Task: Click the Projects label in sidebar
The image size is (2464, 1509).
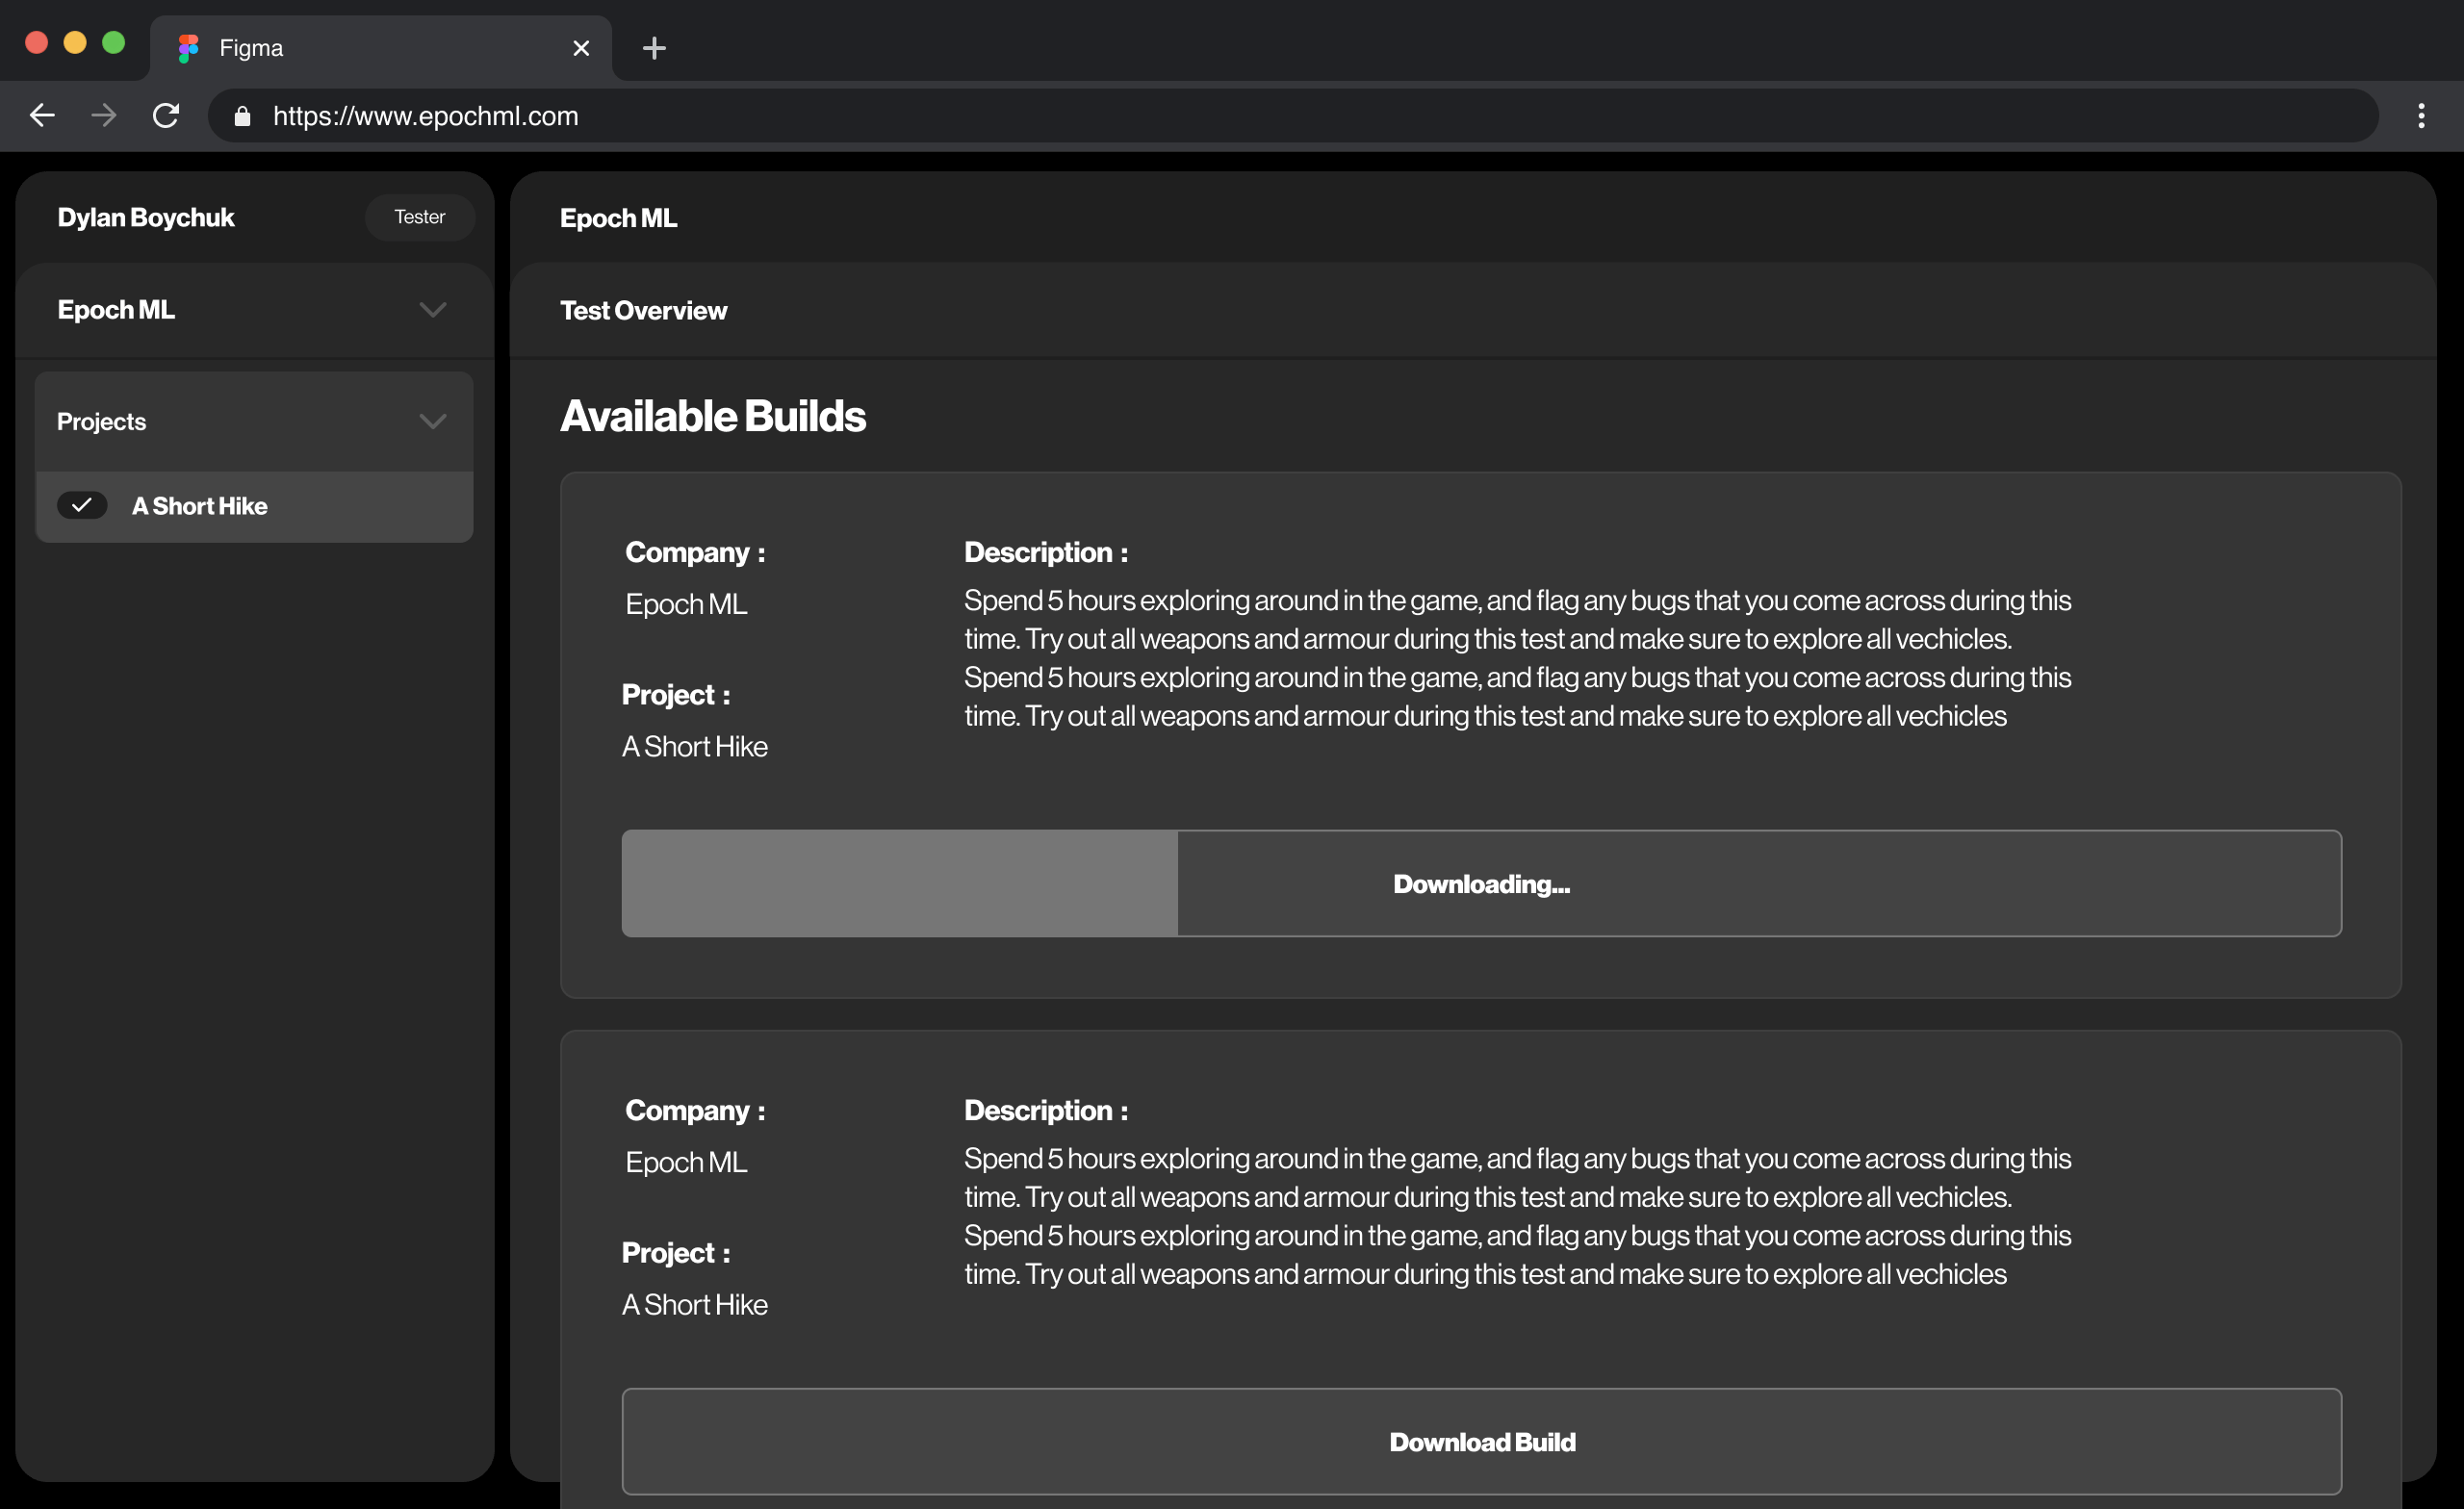Action: [101, 422]
